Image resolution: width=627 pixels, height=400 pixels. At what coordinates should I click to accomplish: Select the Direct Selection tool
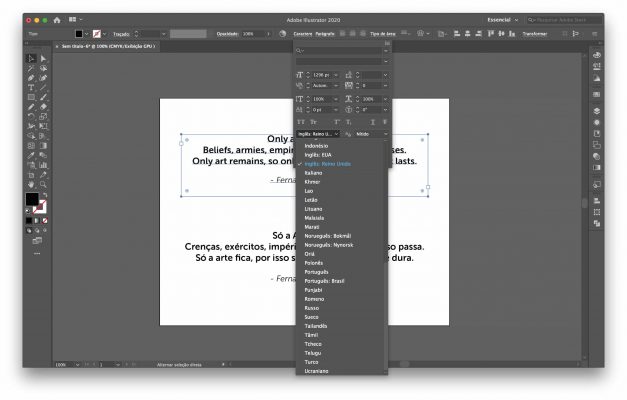pos(43,59)
